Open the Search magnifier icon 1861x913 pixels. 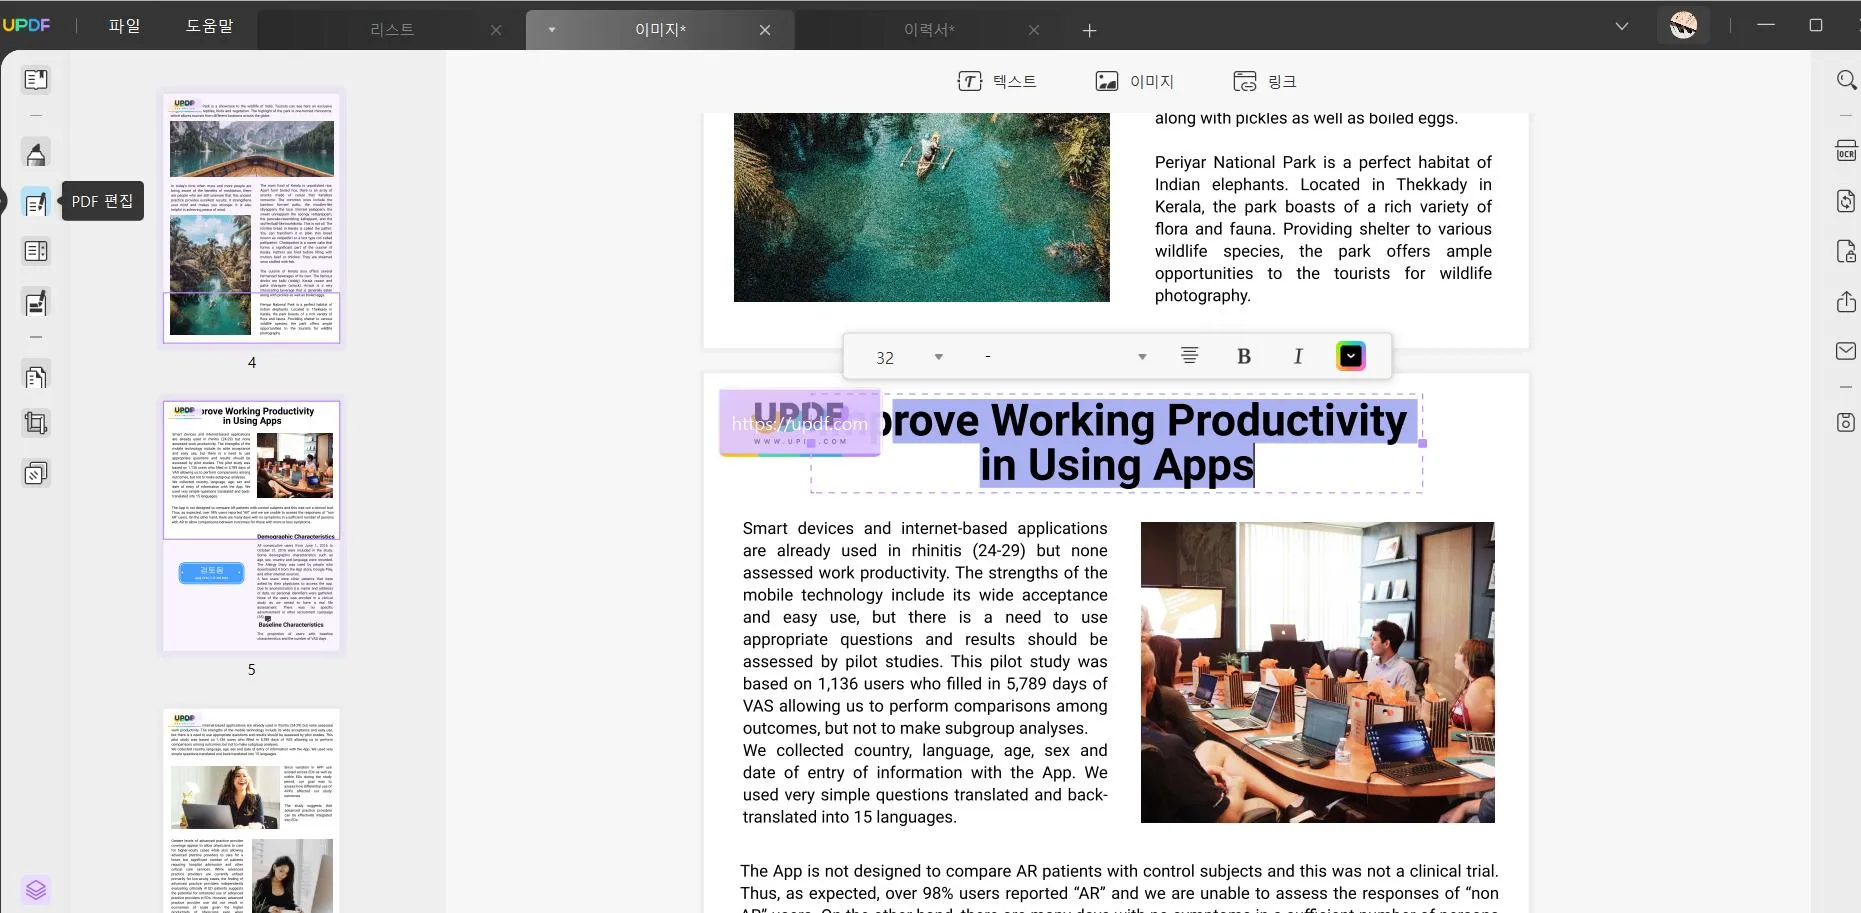(1846, 80)
